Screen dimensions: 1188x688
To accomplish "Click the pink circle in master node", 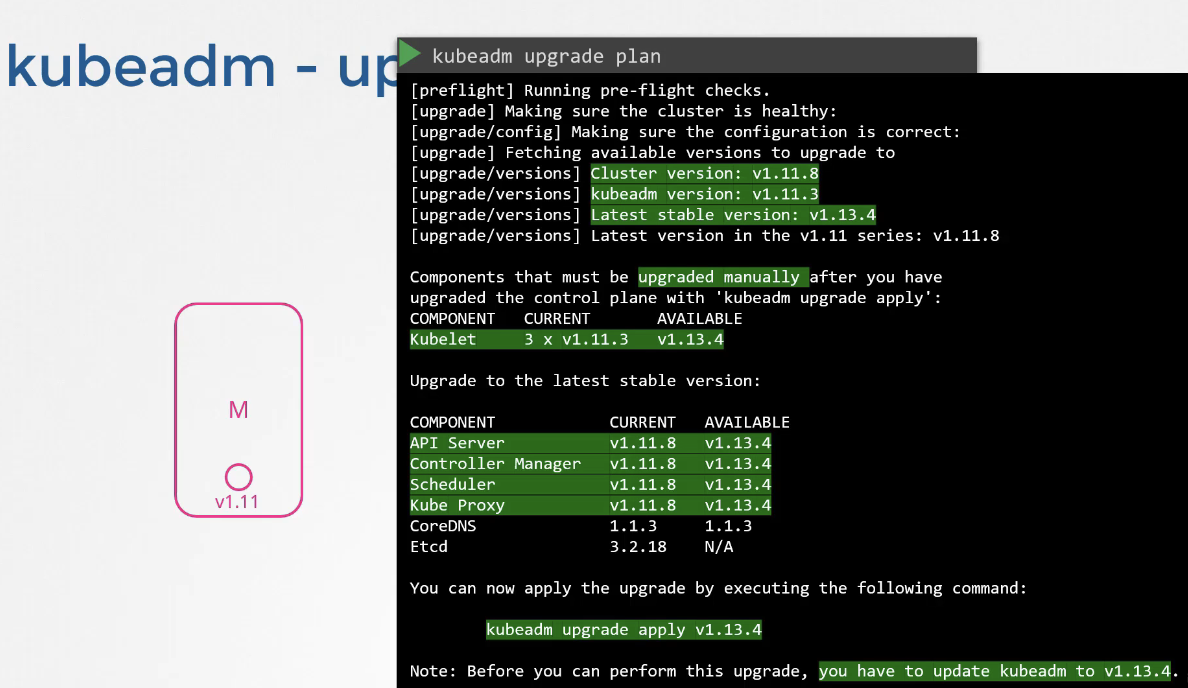I will (239, 477).
